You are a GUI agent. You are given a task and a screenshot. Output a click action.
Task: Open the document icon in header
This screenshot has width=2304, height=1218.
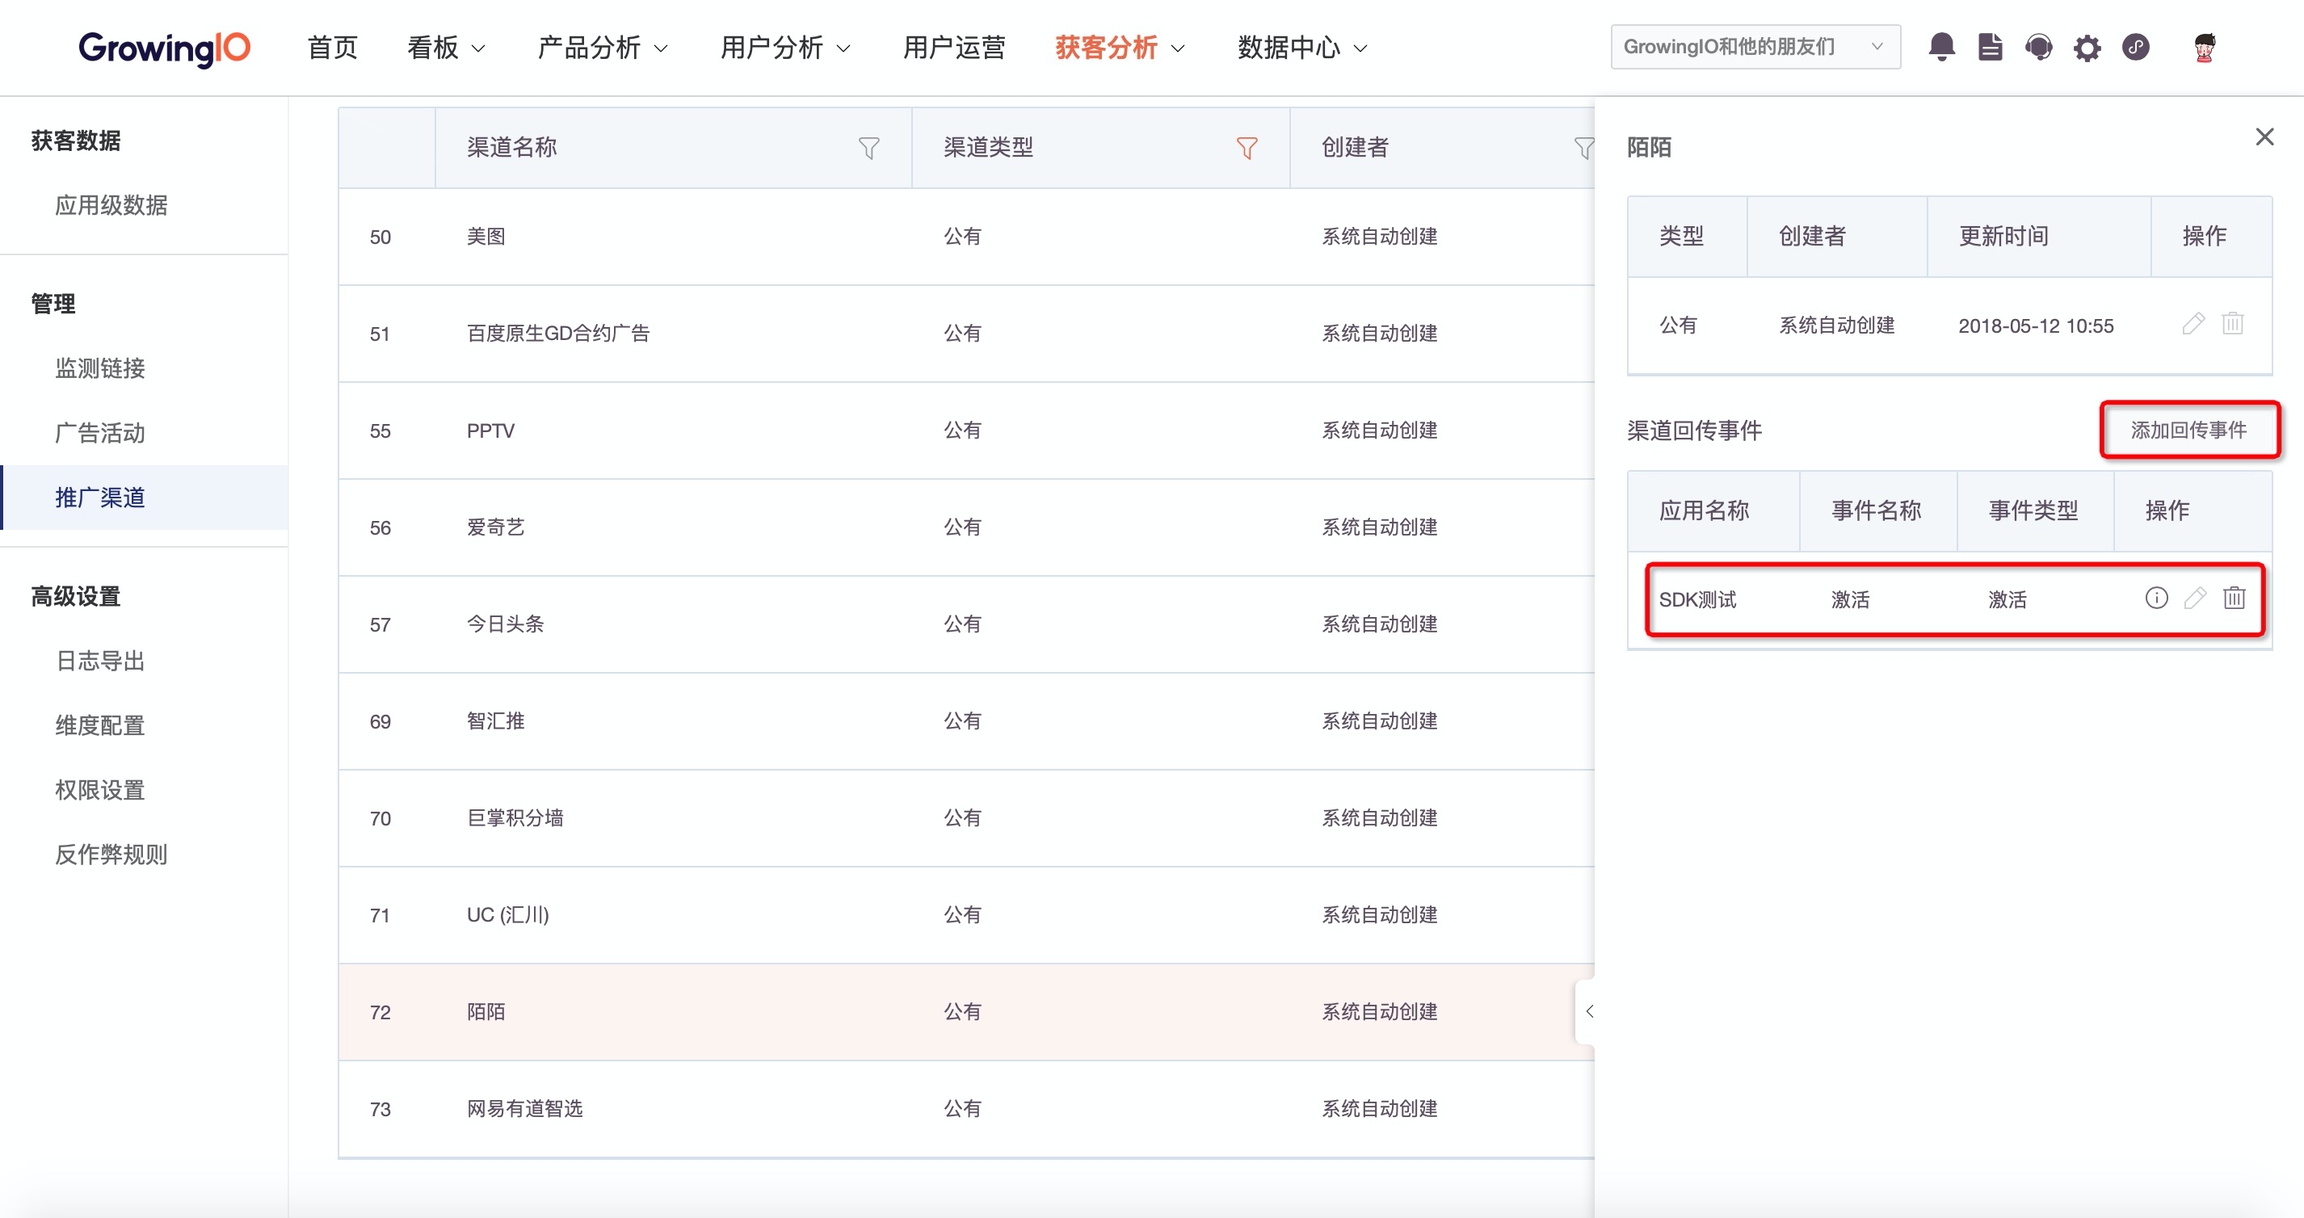point(1990,47)
